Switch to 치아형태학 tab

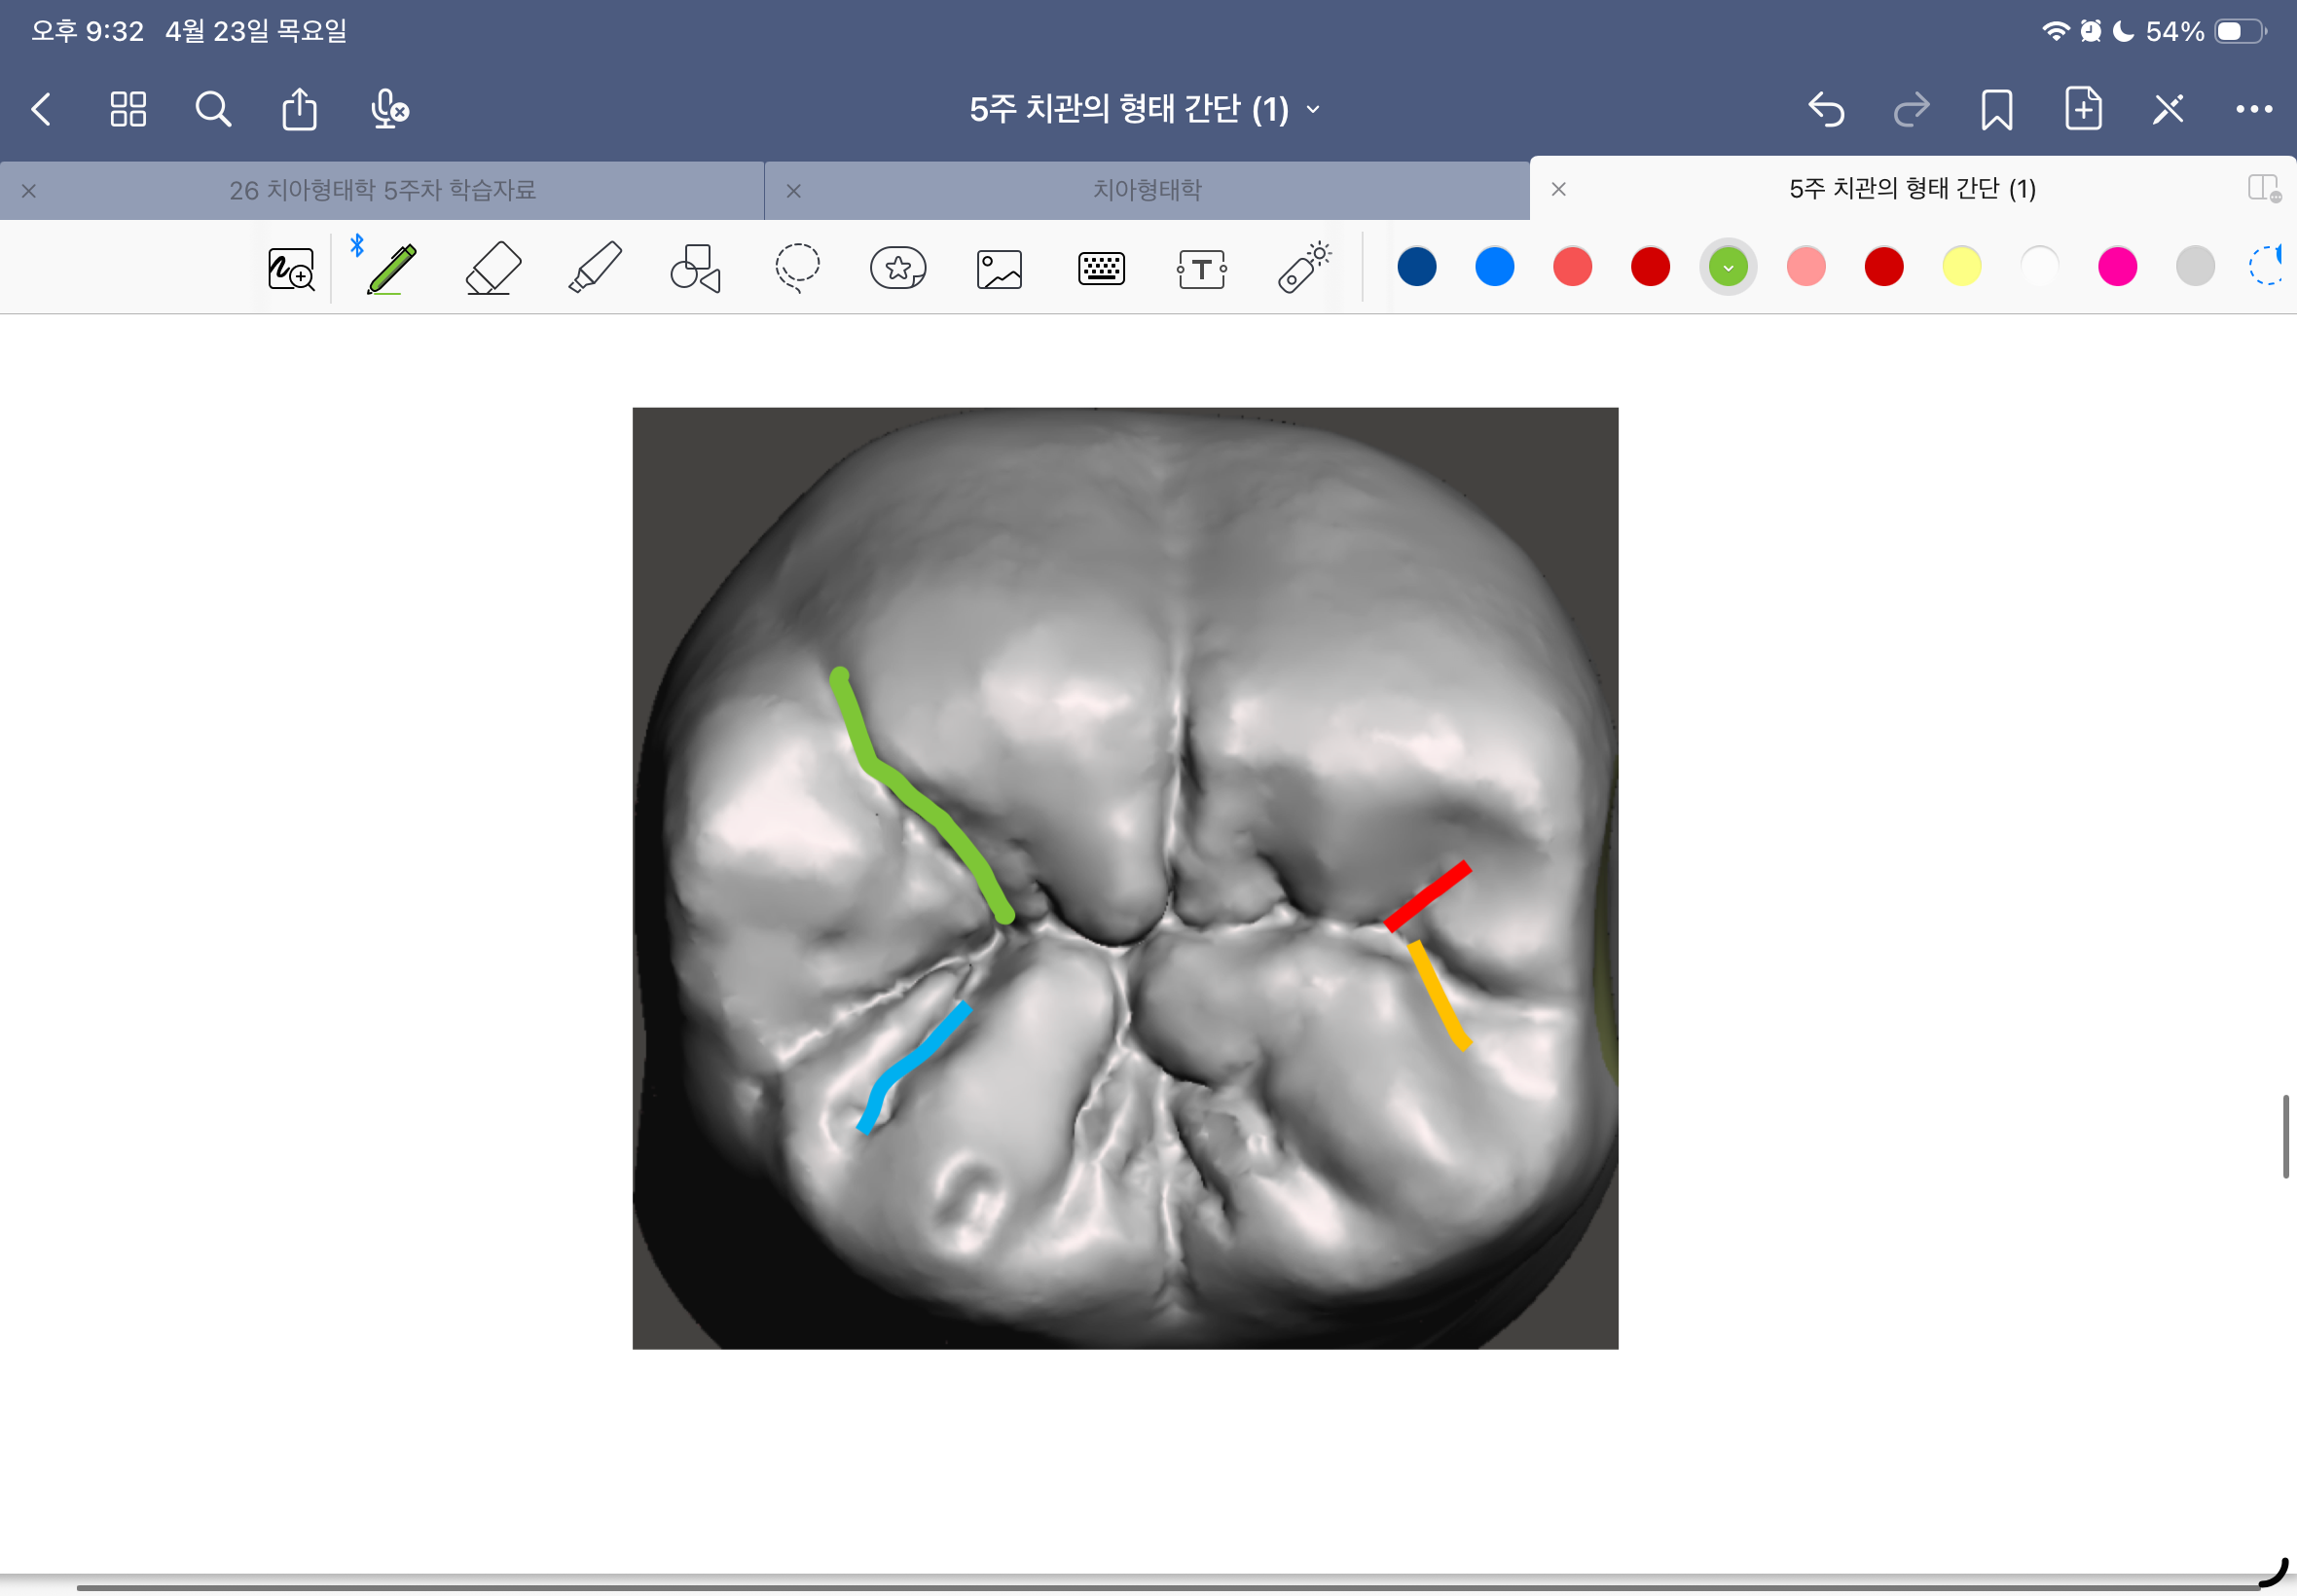(1146, 190)
